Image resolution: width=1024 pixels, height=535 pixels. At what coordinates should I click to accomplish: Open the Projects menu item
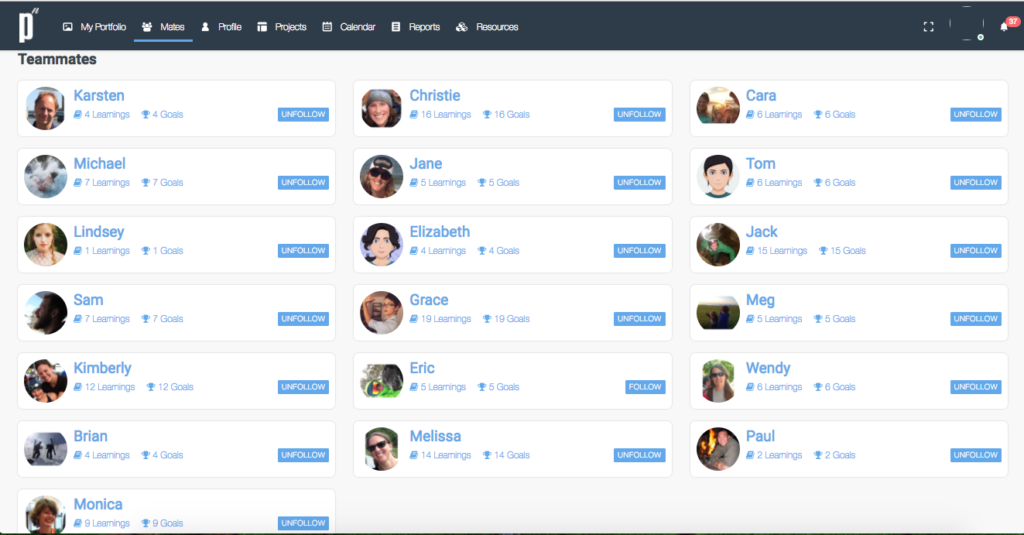click(282, 27)
